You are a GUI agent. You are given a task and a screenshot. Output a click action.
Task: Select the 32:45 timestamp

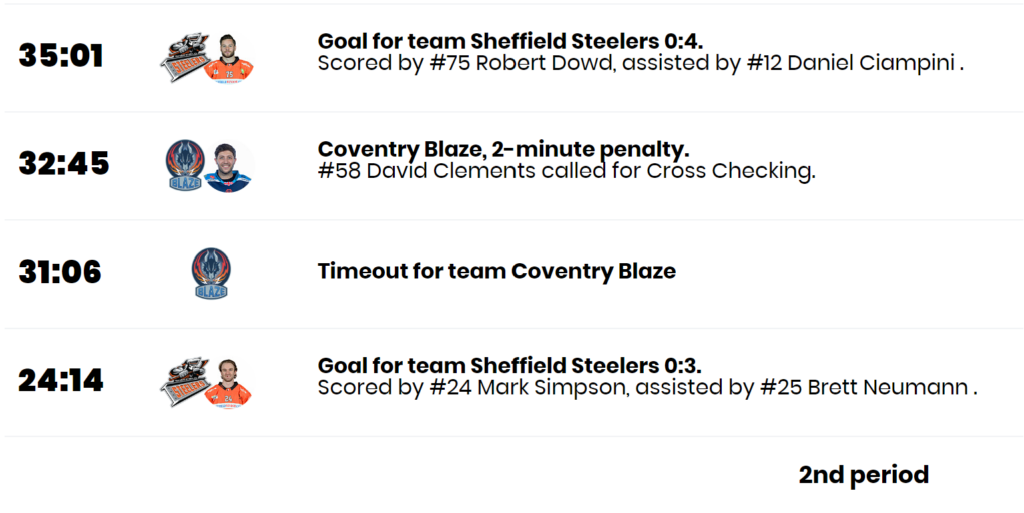tap(63, 163)
